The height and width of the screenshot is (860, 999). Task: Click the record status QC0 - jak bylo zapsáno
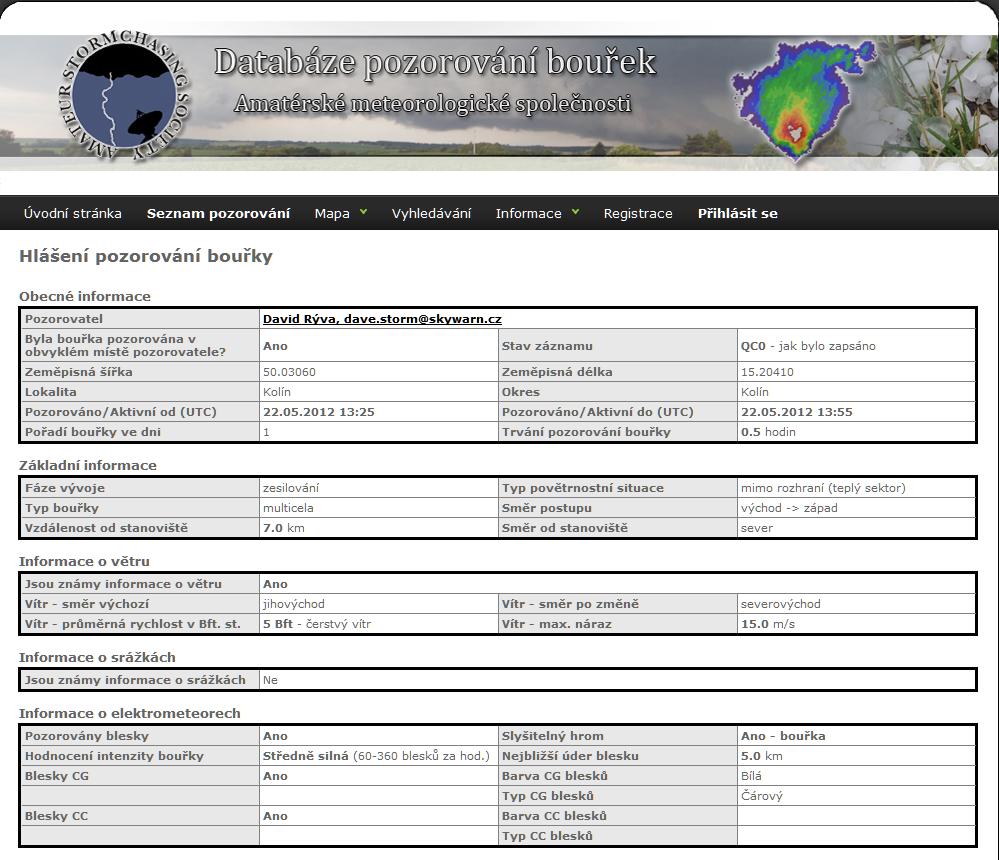pyautogui.click(x=808, y=346)
